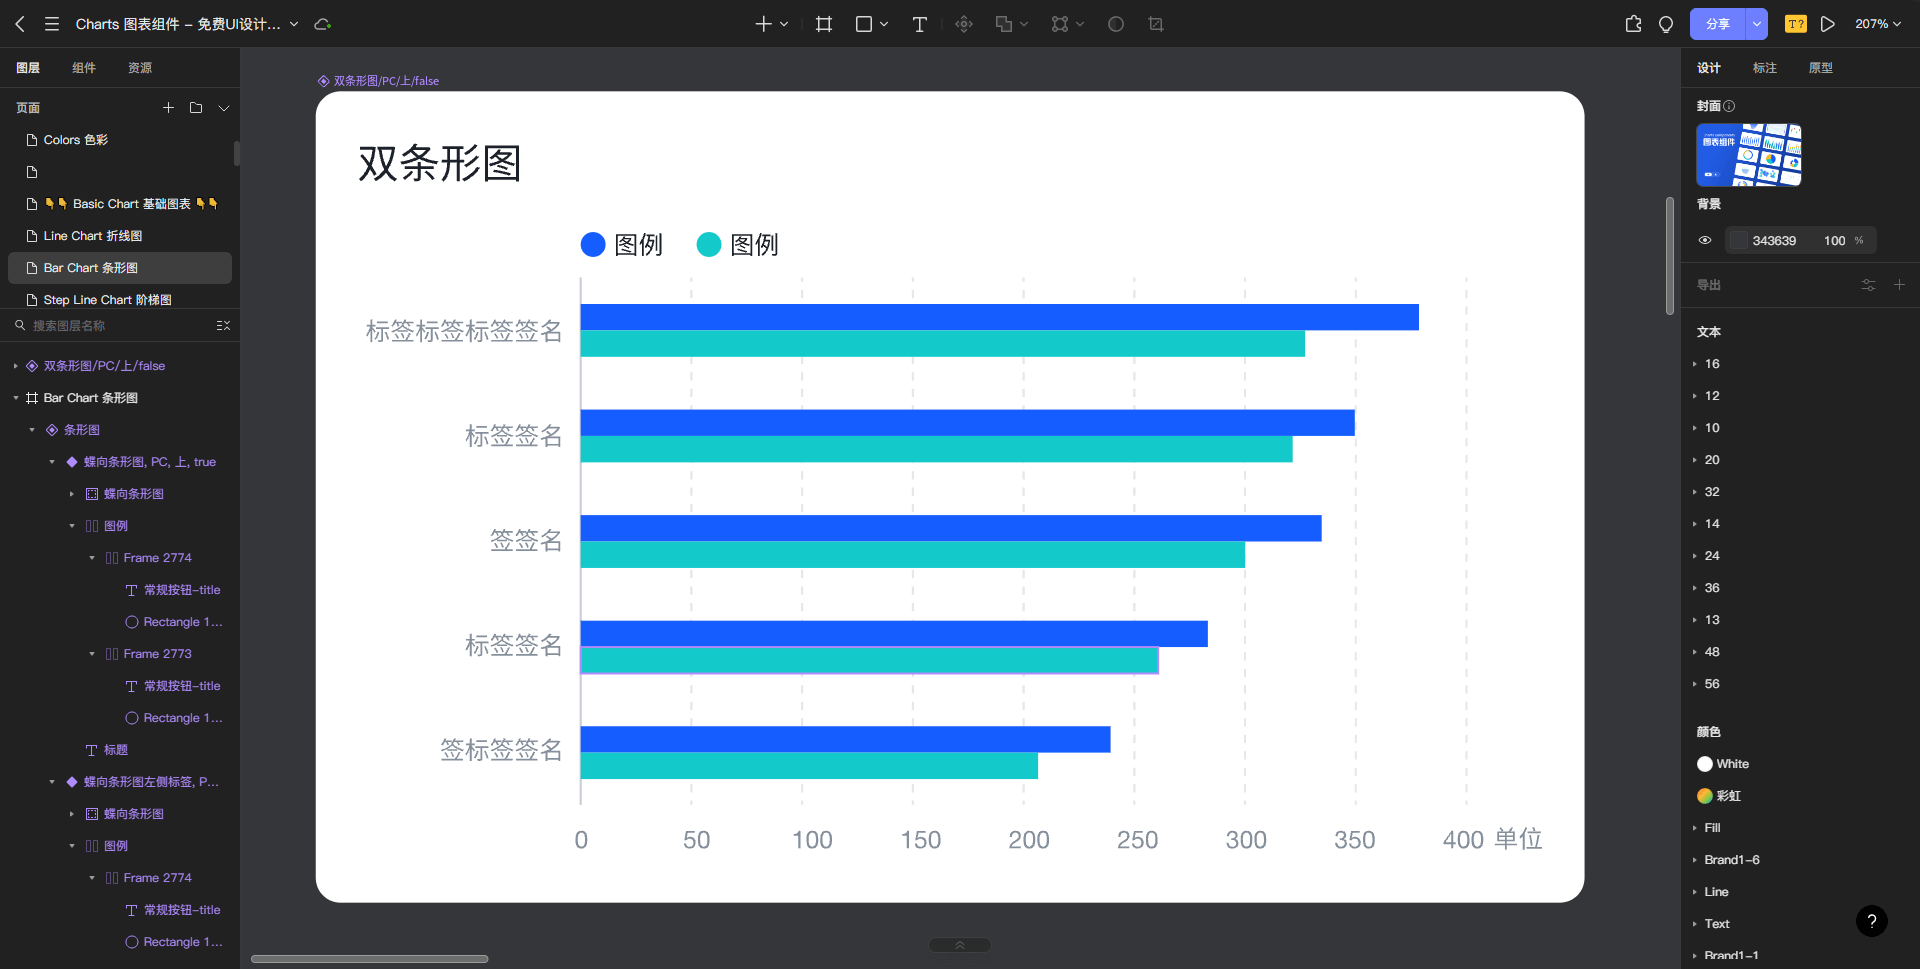Open the help question mark button

click(x=1872, y=921)
